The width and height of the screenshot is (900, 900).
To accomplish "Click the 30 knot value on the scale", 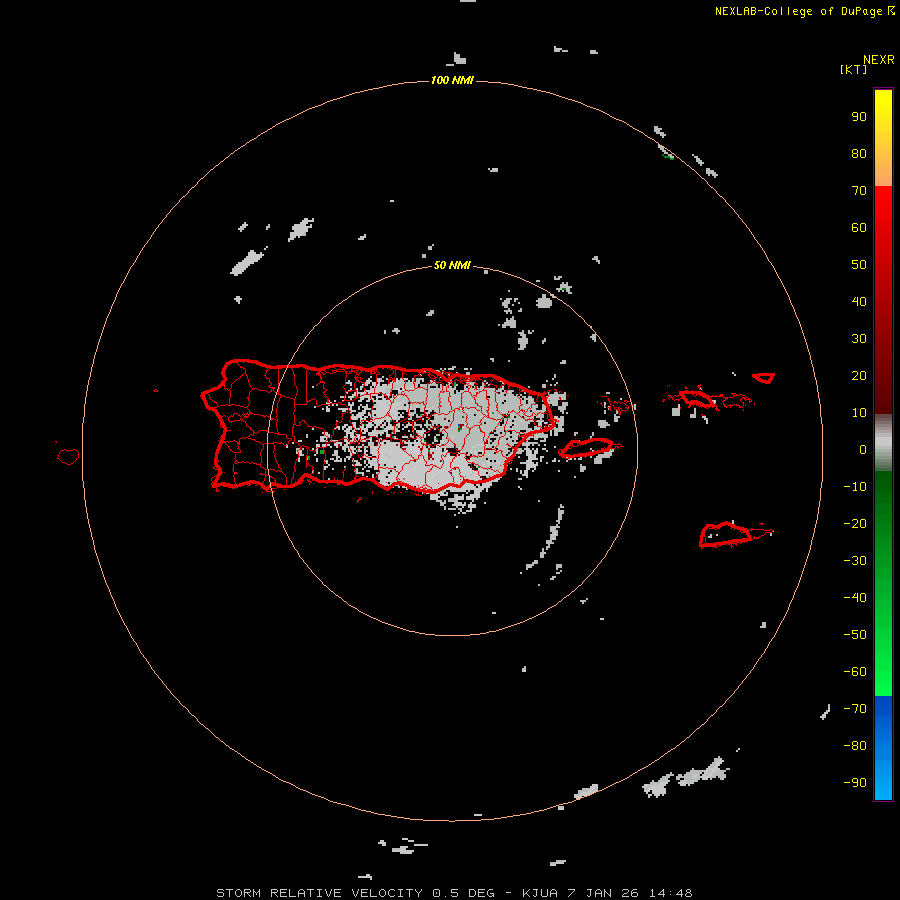I will coord(859,339).
